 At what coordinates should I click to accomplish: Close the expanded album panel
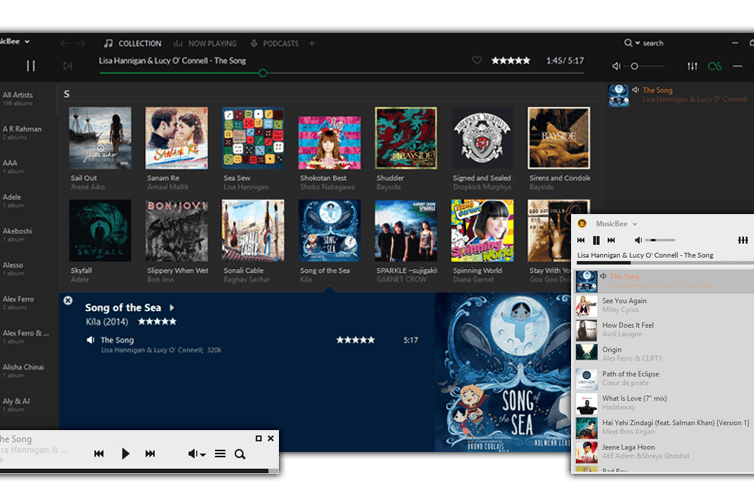[x=68, y=300]
